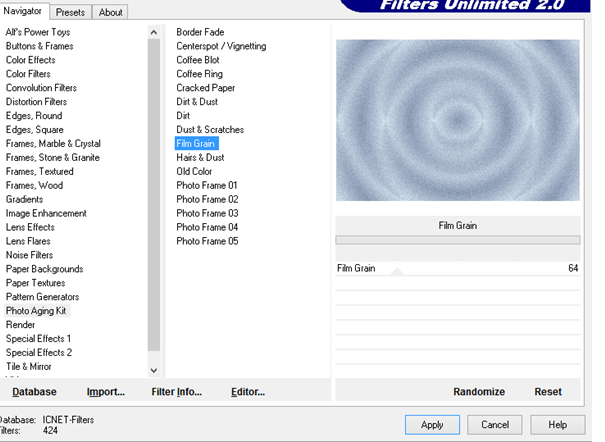Choose the Coffee Blot filter
Image resolution: width=605 pixels, height=442 pixels.
tap(198, 60)
